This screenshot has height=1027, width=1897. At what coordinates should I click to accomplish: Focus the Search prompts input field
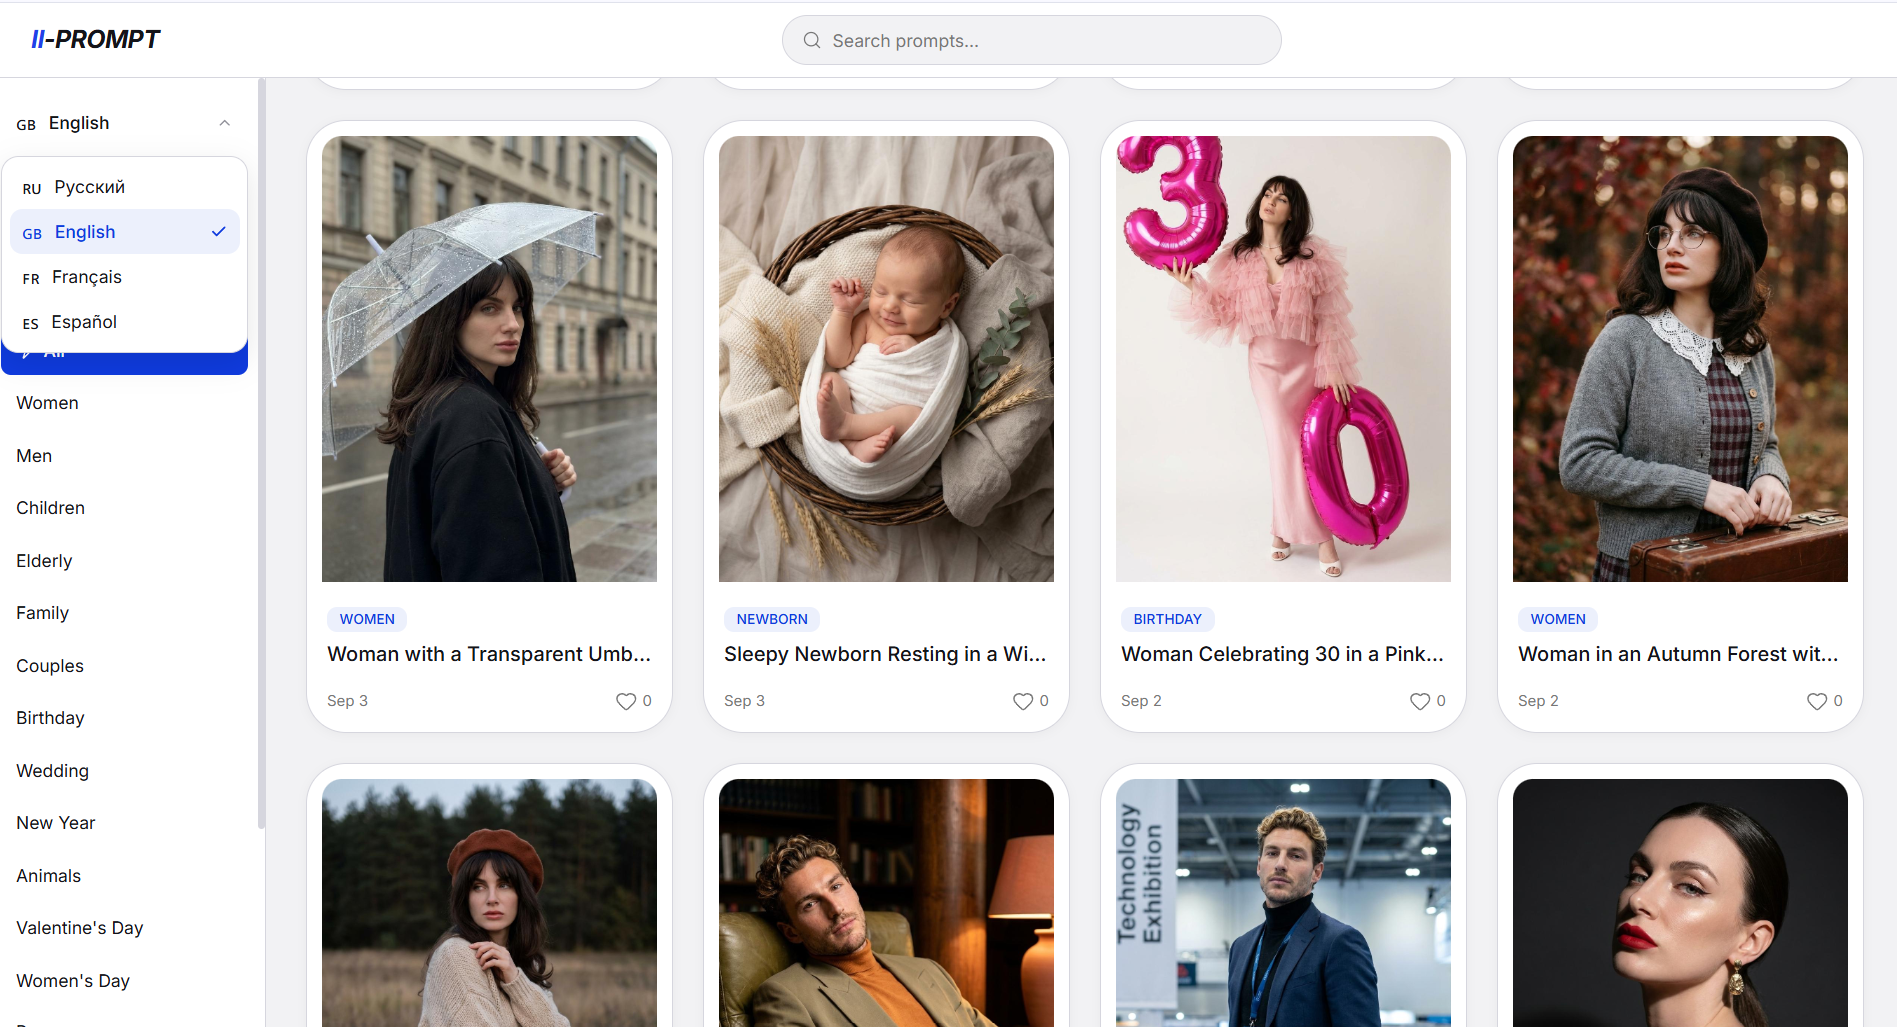click(x=1031, y=40)
